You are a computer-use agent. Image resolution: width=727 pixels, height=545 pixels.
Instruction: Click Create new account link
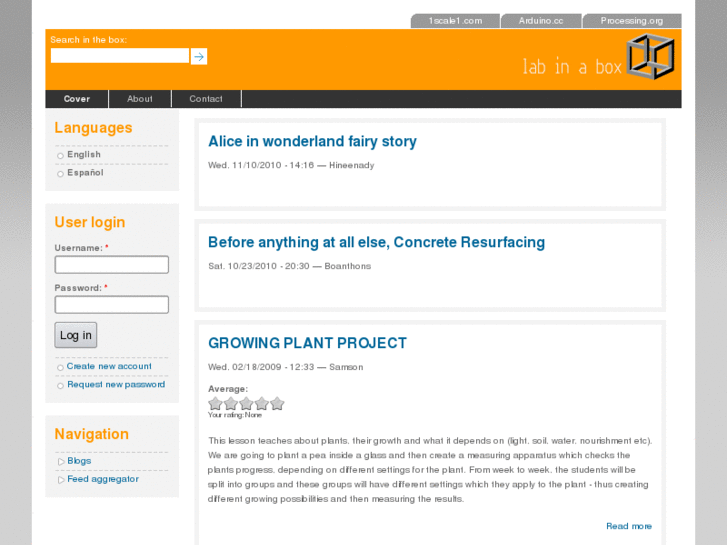109,367
